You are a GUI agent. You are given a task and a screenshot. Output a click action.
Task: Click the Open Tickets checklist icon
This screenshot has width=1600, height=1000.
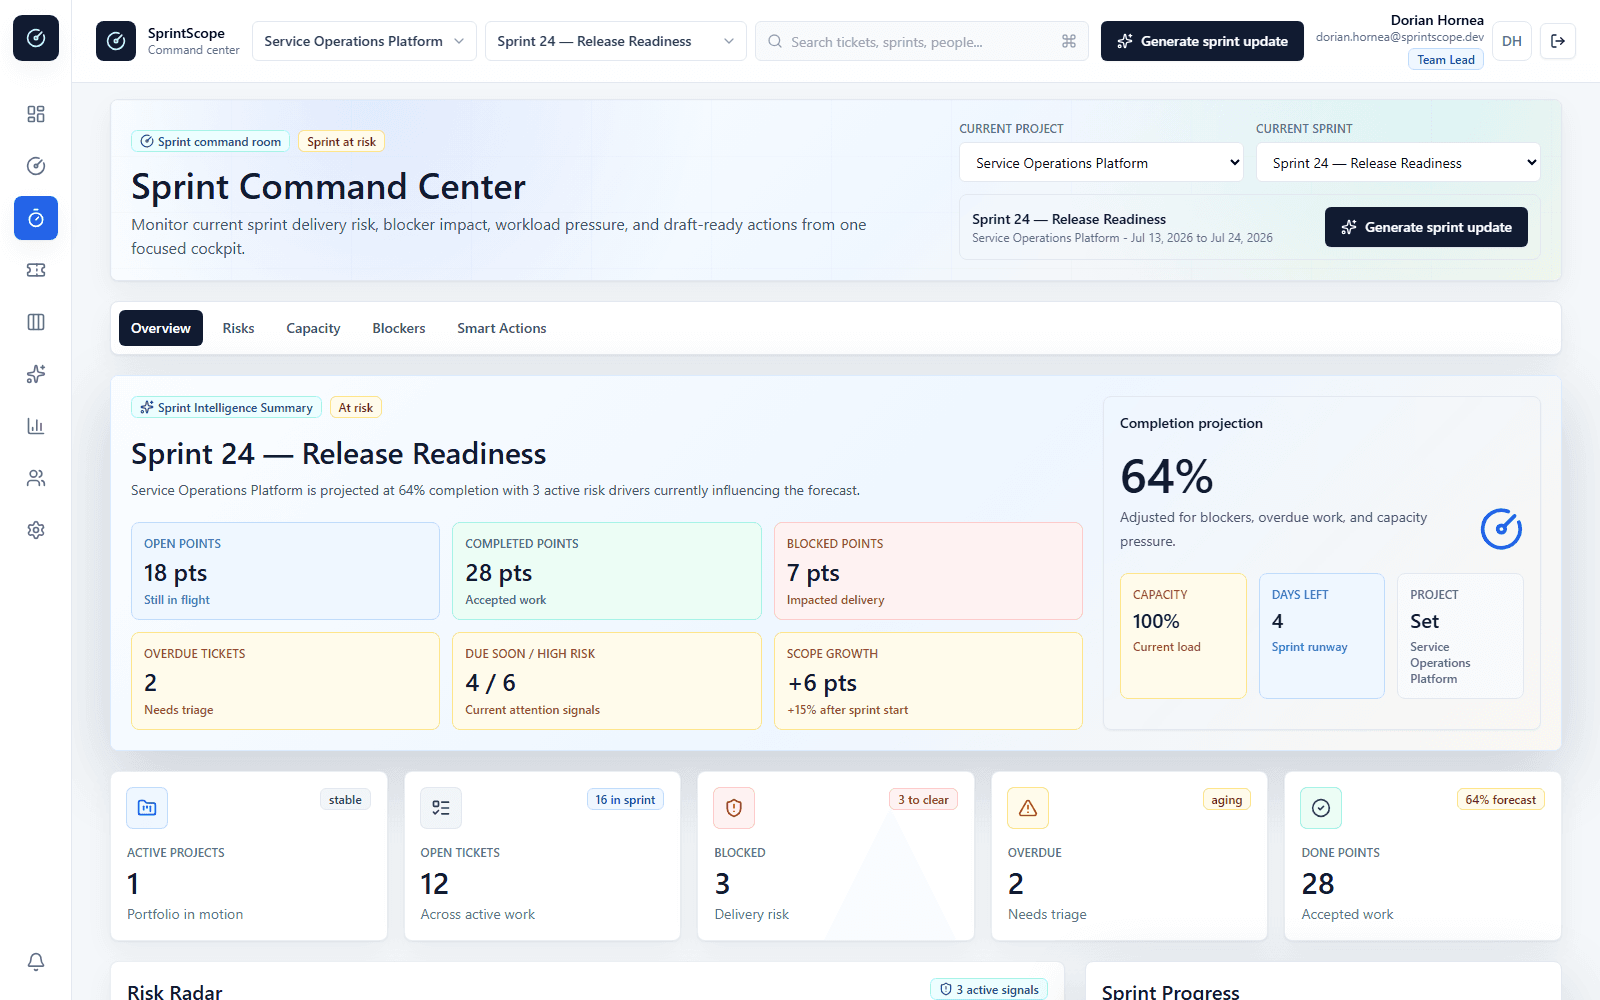441,808
